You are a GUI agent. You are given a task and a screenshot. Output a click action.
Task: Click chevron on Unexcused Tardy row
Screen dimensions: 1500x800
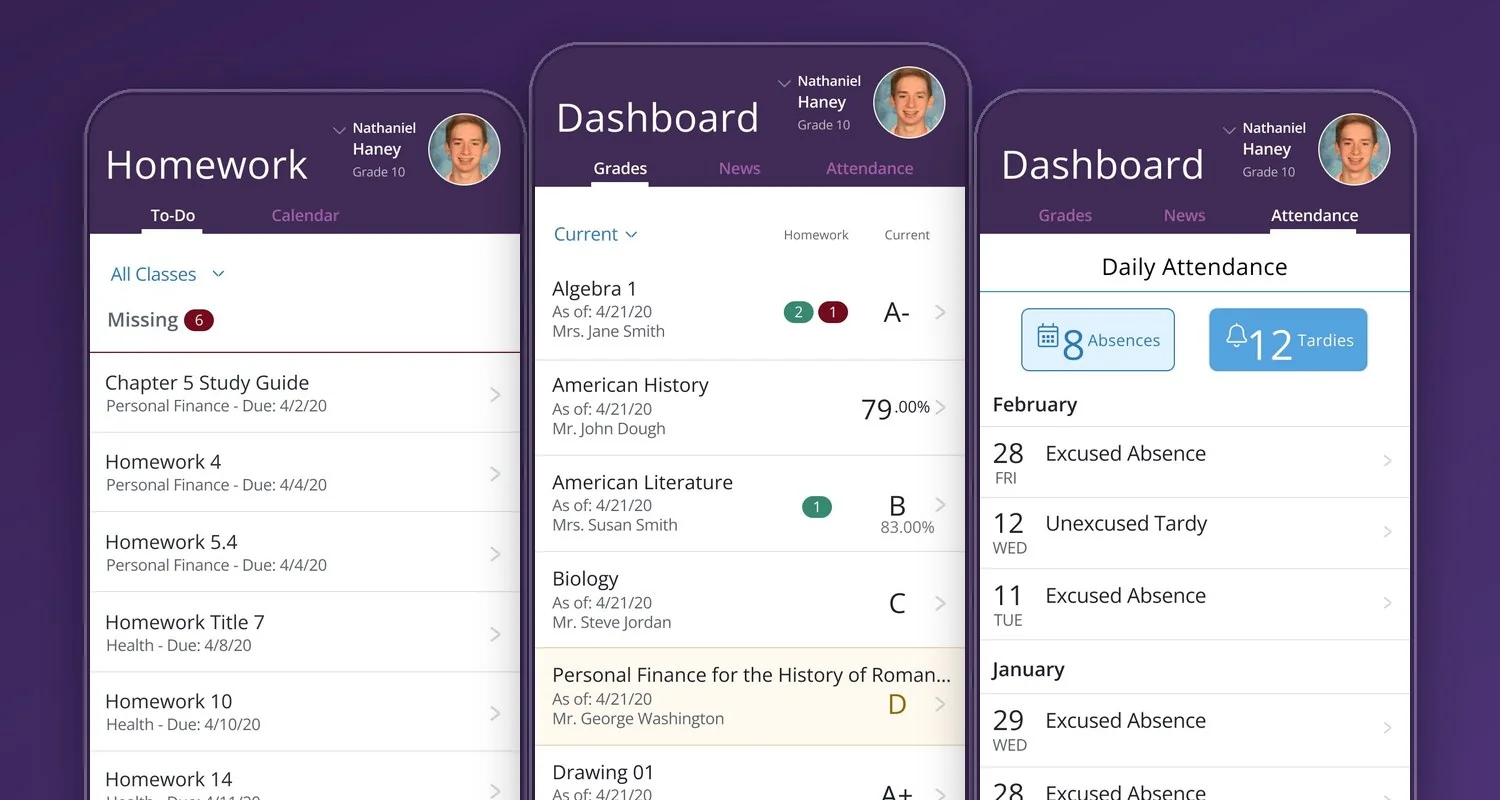point(1388,532)
